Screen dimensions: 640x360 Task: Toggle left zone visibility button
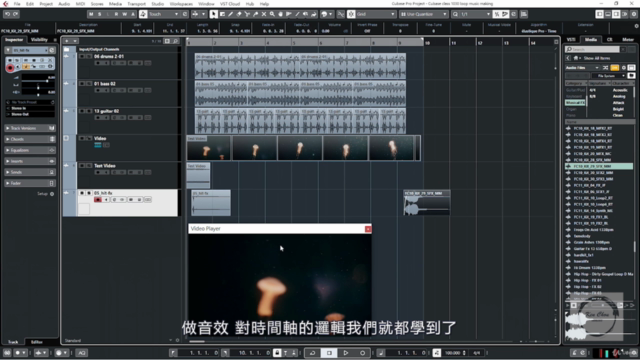pos(600,14)
